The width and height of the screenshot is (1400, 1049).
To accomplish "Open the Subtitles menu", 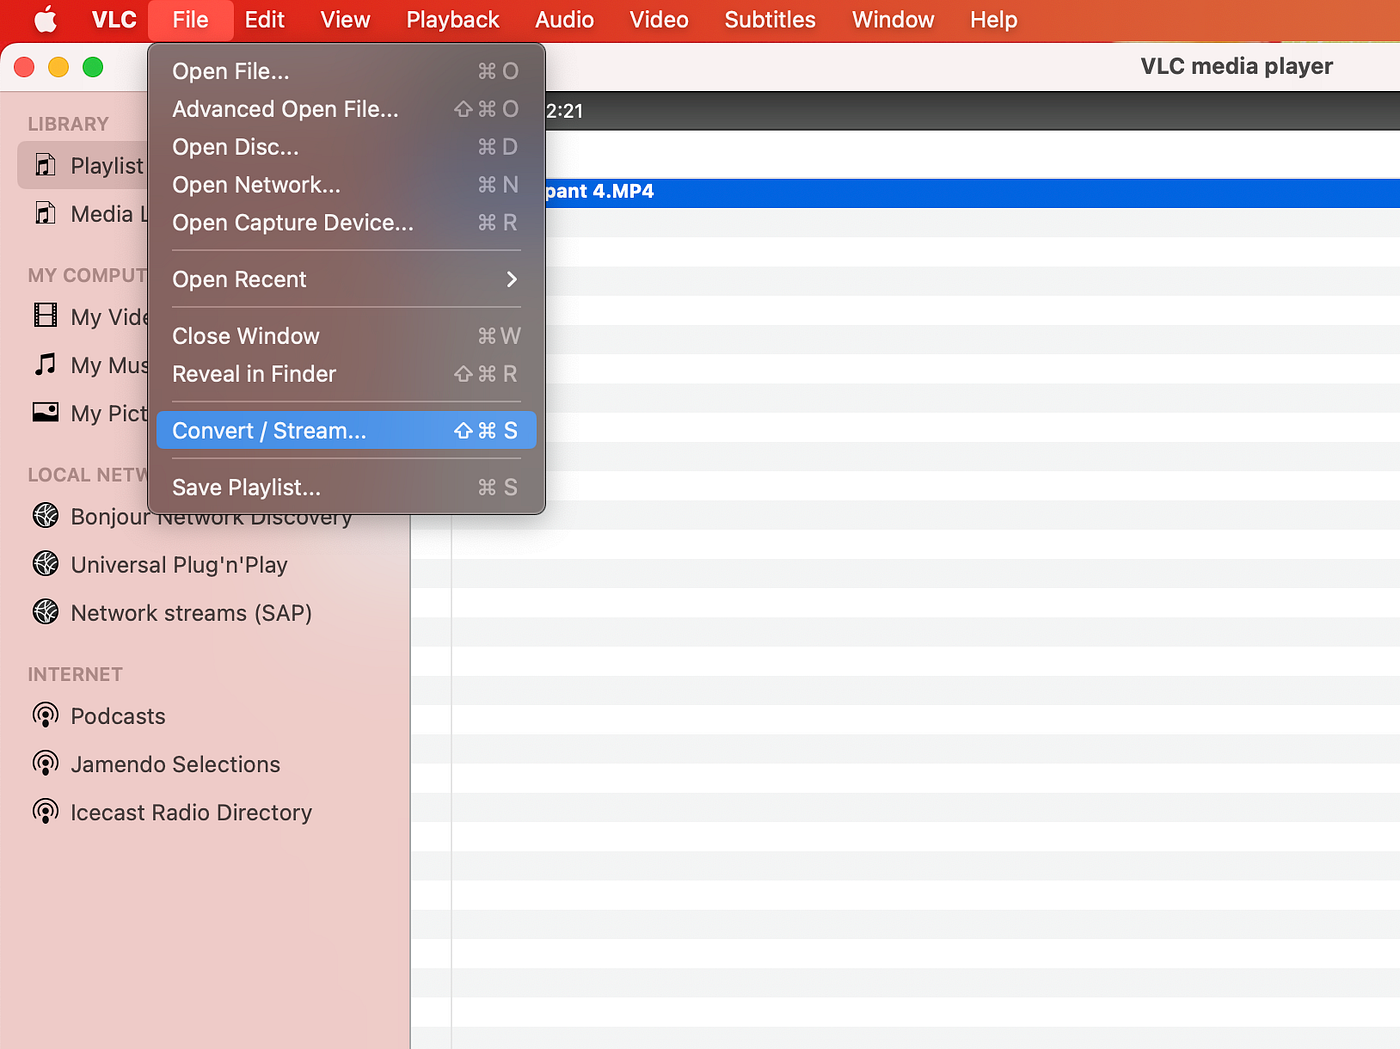I will click(770, 20).
